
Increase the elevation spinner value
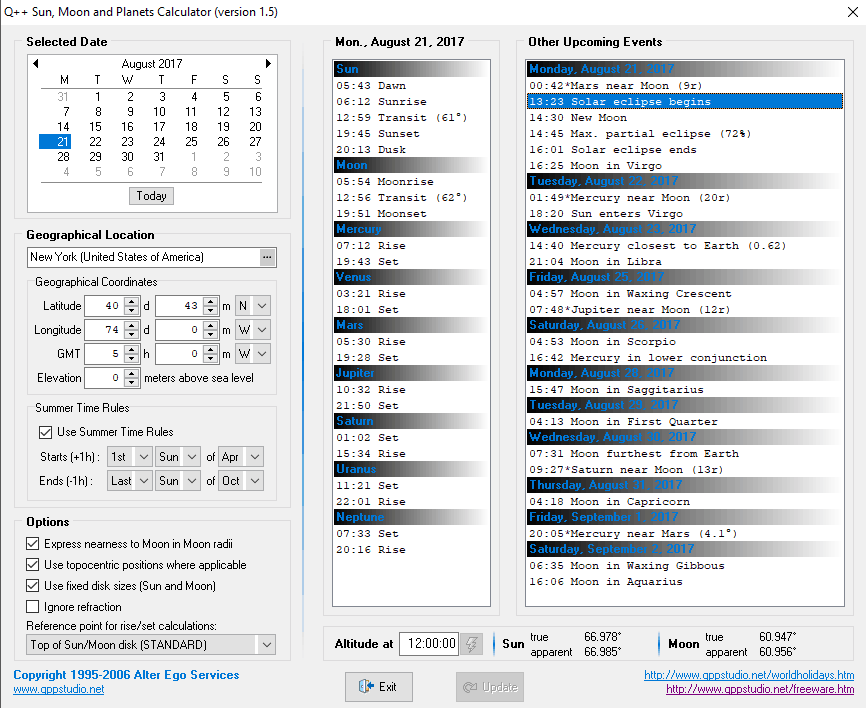pyautogui.click(x=131, y=374)
